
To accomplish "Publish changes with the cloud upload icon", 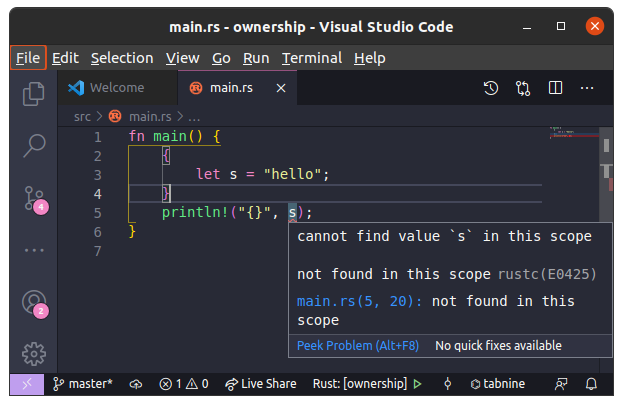I will point(136,384).
